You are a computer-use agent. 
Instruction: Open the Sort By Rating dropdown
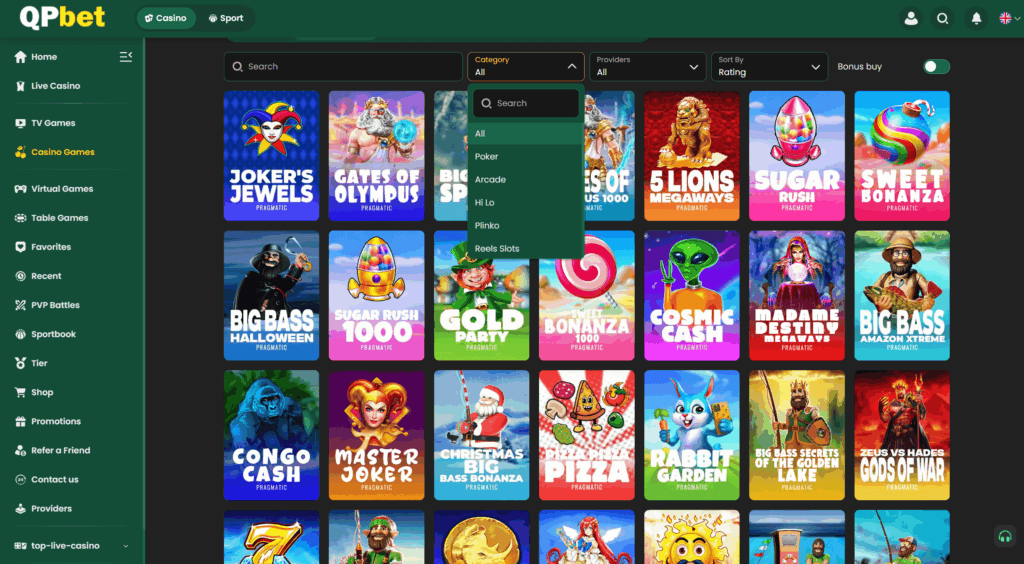[769, 67]
